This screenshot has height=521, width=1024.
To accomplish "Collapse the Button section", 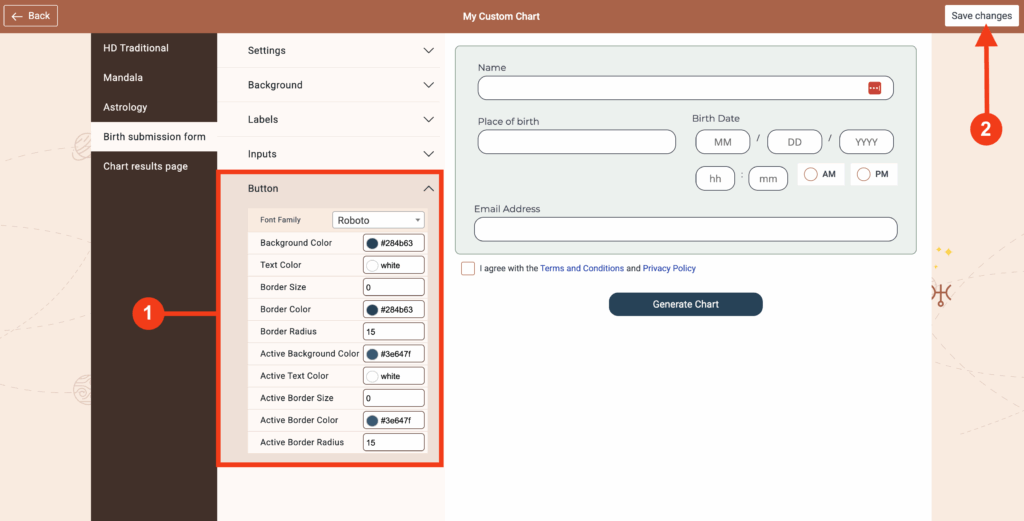I will [428, 188].
